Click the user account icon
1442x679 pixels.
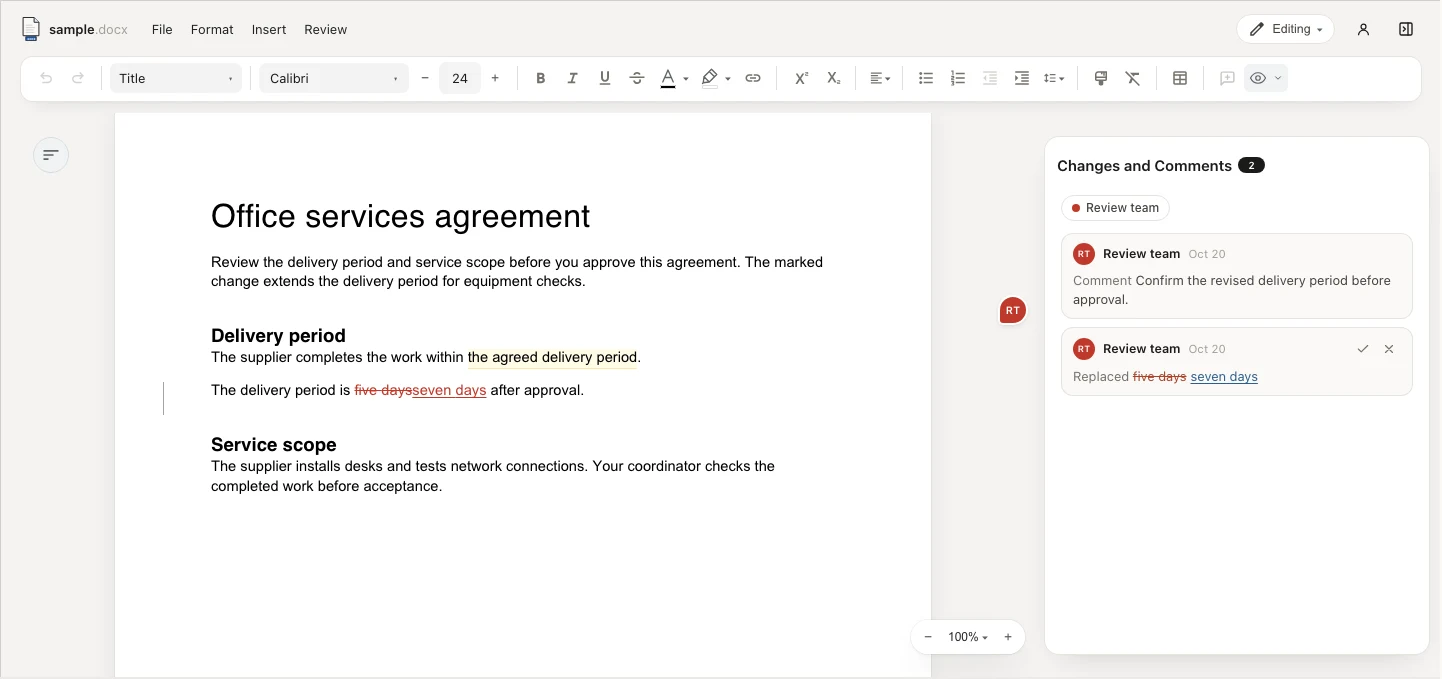pyautogui.click(x=1363, y=29)
